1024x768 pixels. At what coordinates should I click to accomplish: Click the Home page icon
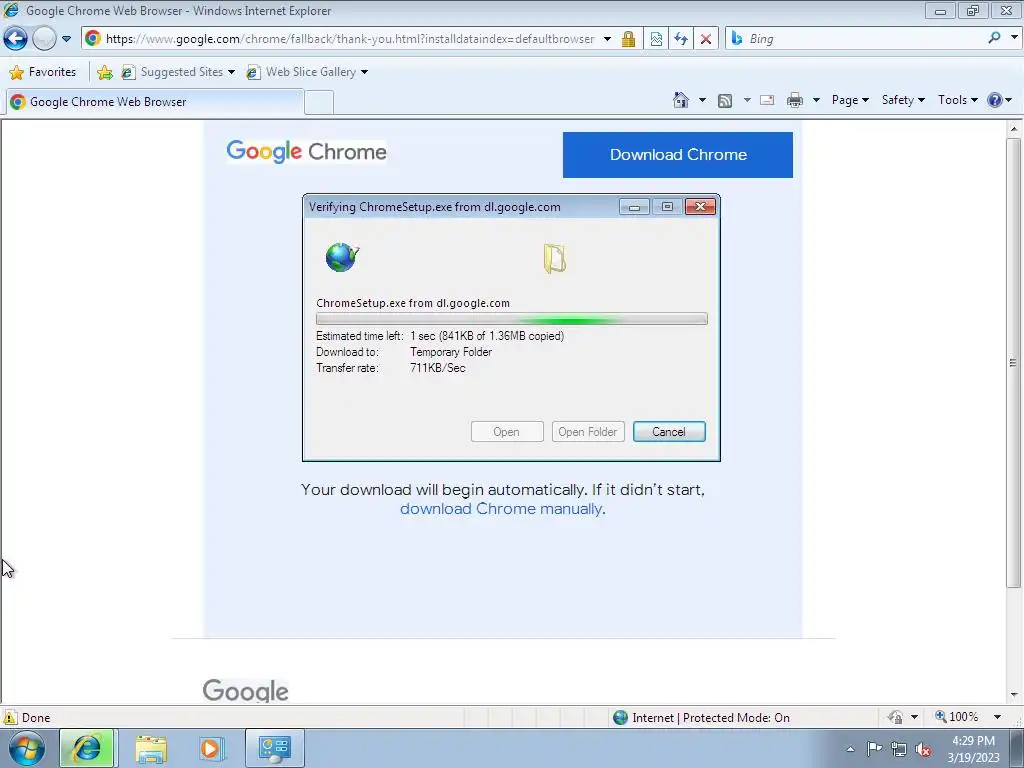tap(681, 100)
